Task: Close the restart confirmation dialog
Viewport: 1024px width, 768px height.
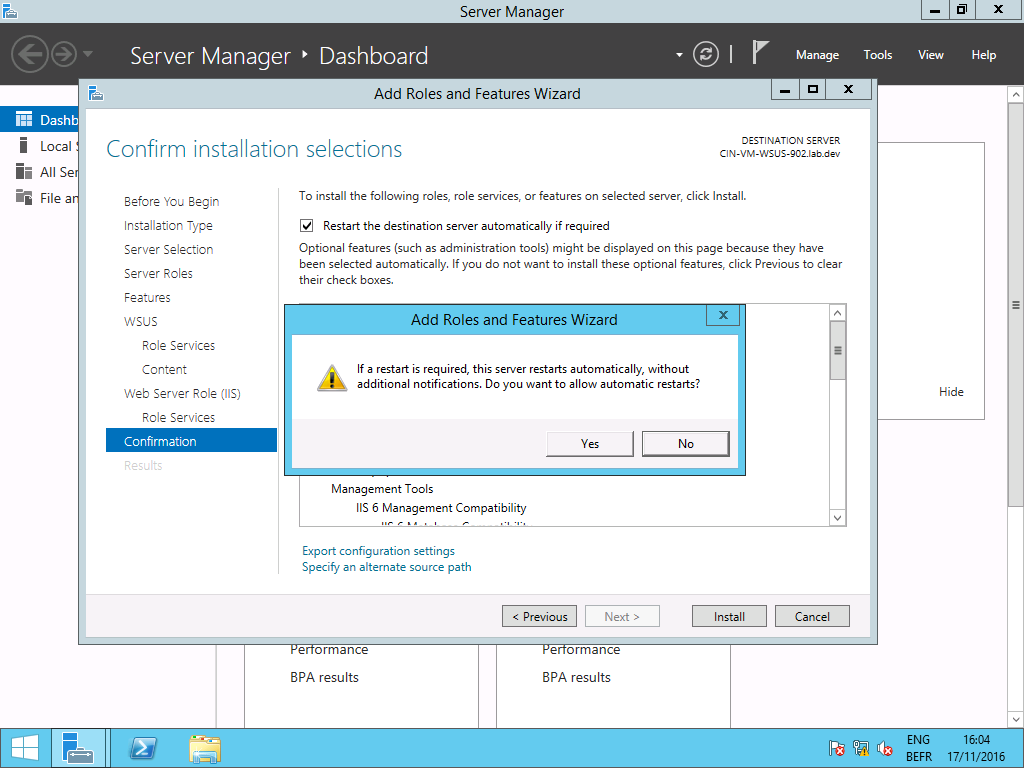Action: (x=723, y=315)
